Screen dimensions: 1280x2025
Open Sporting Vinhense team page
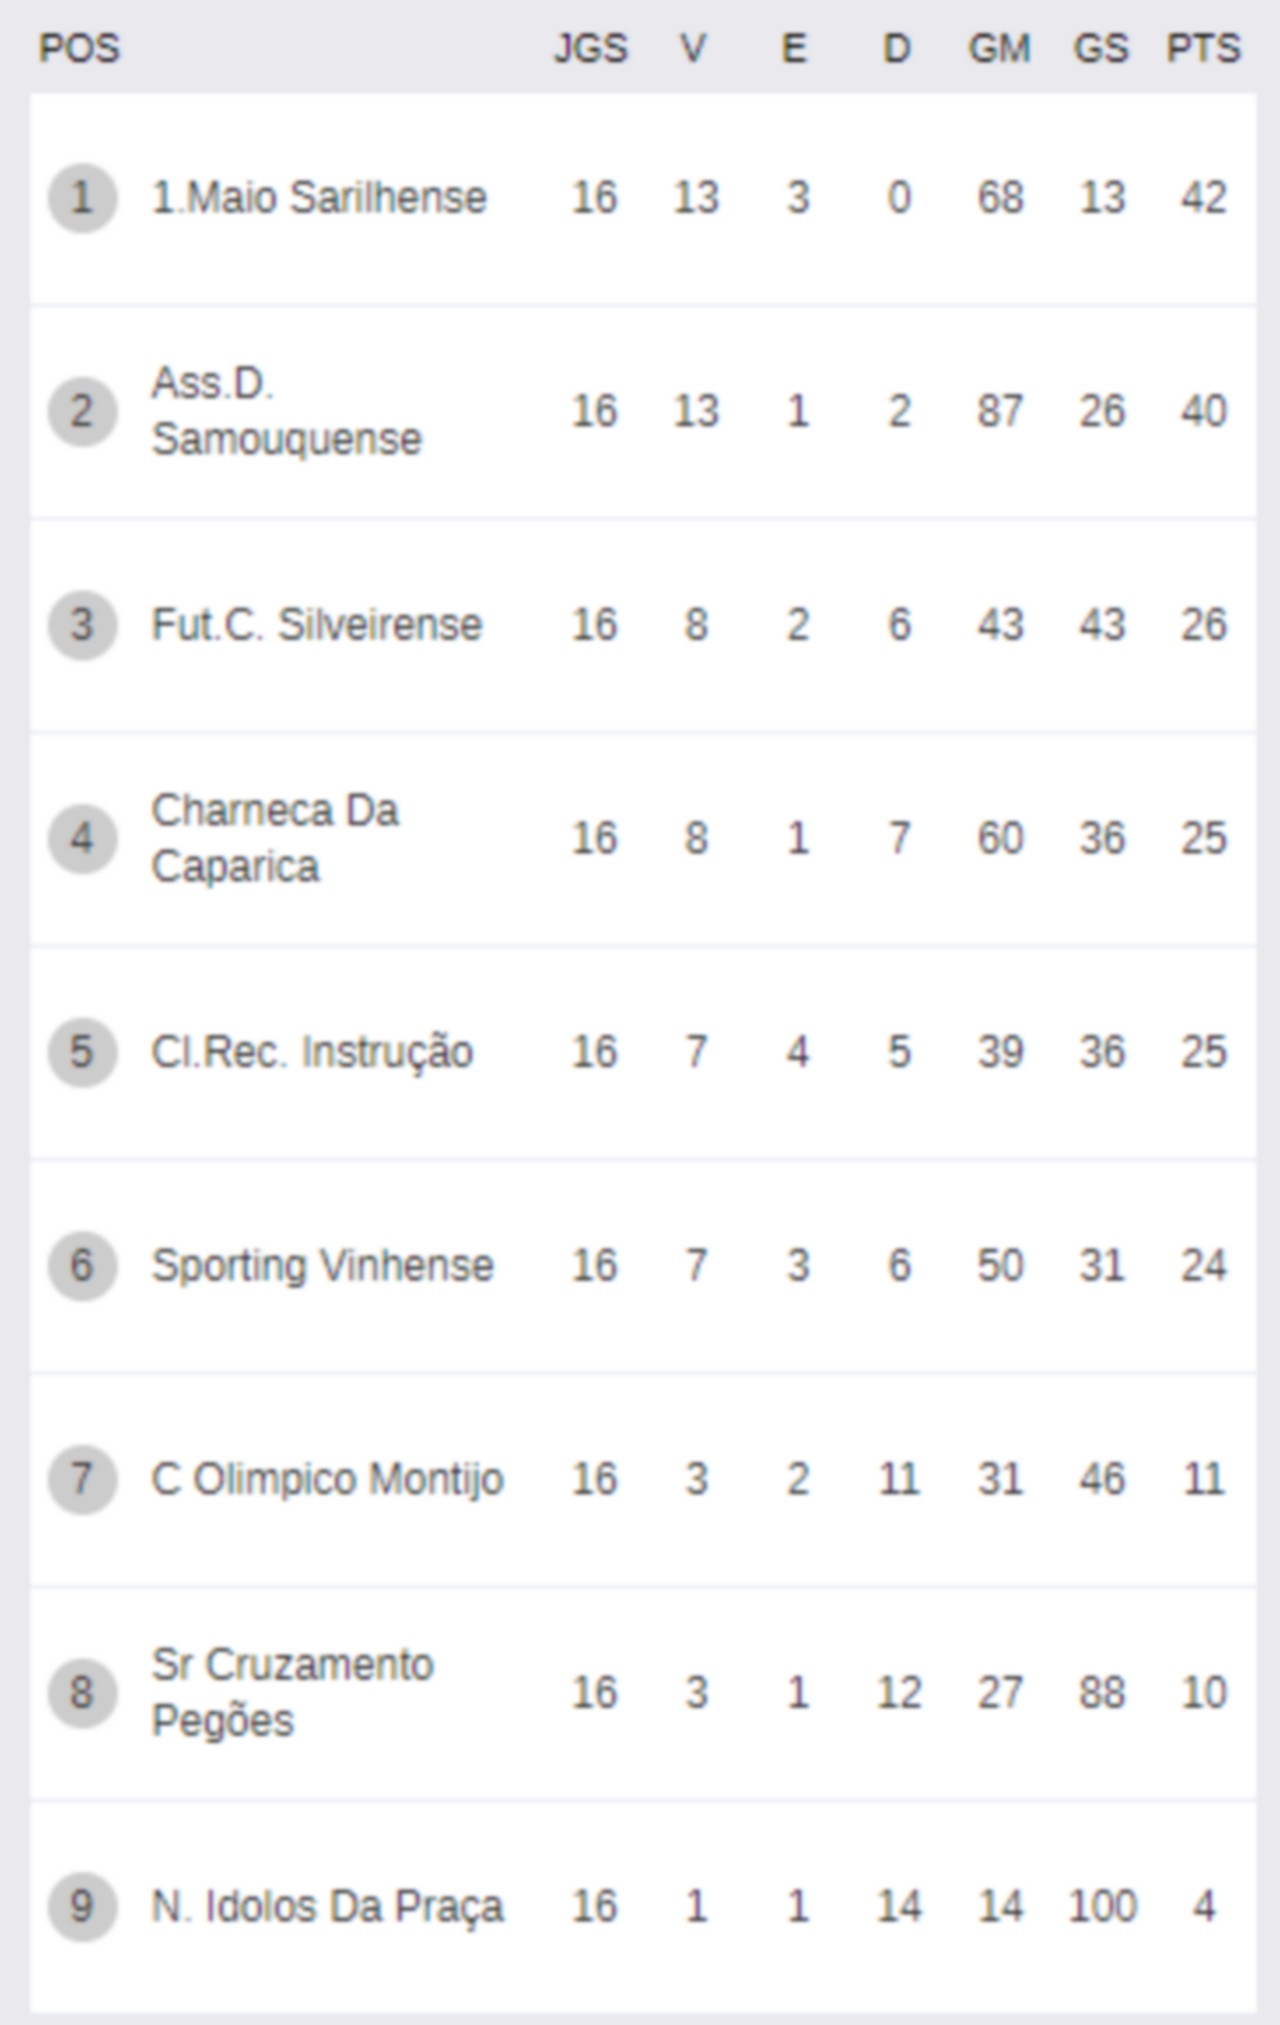tap(322, 1266)
